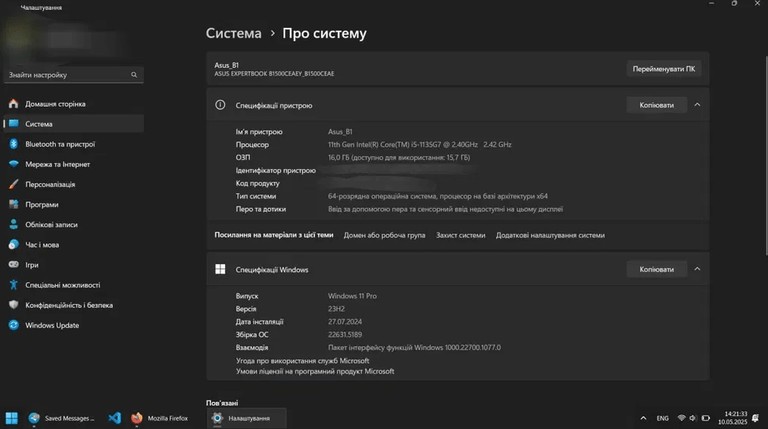Copy device specifications with Копіювати
This screenshot has width=768, height=429.
[x=656, y=105]
